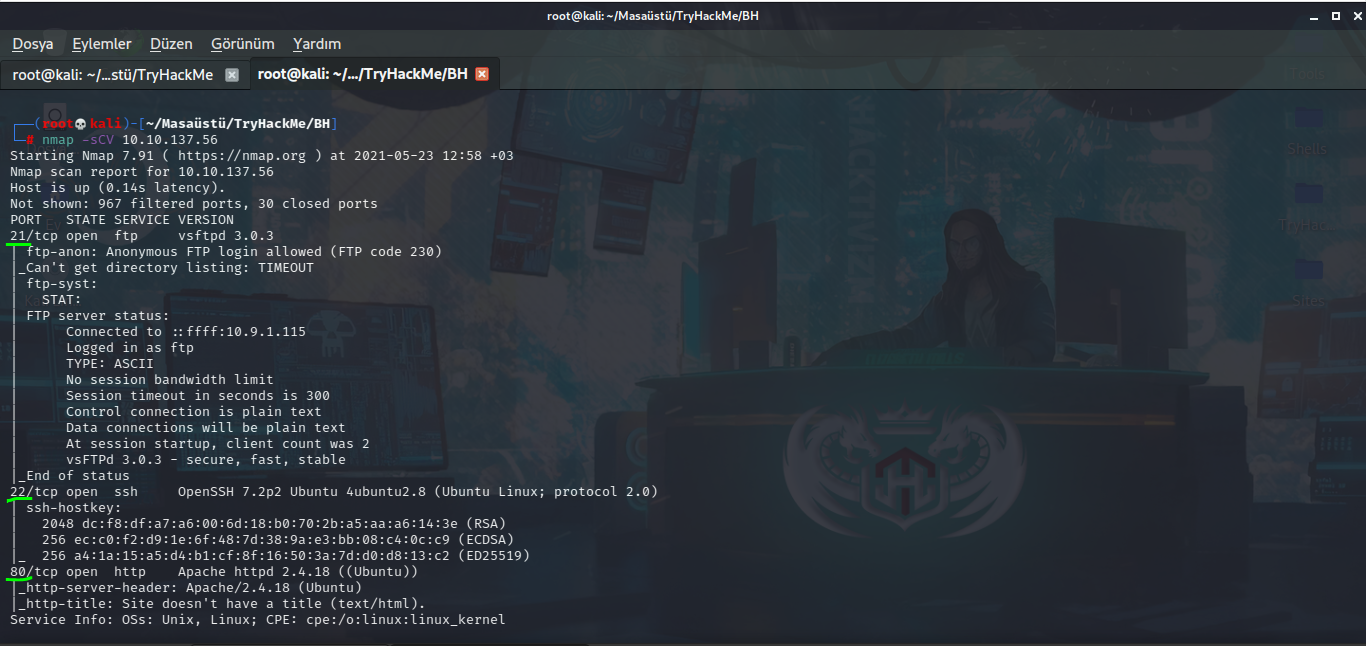Click the 'vsFTPd 3.0.3 - secure, fast, stable' line
This screenshot has width=1366, height=646.
206,460
